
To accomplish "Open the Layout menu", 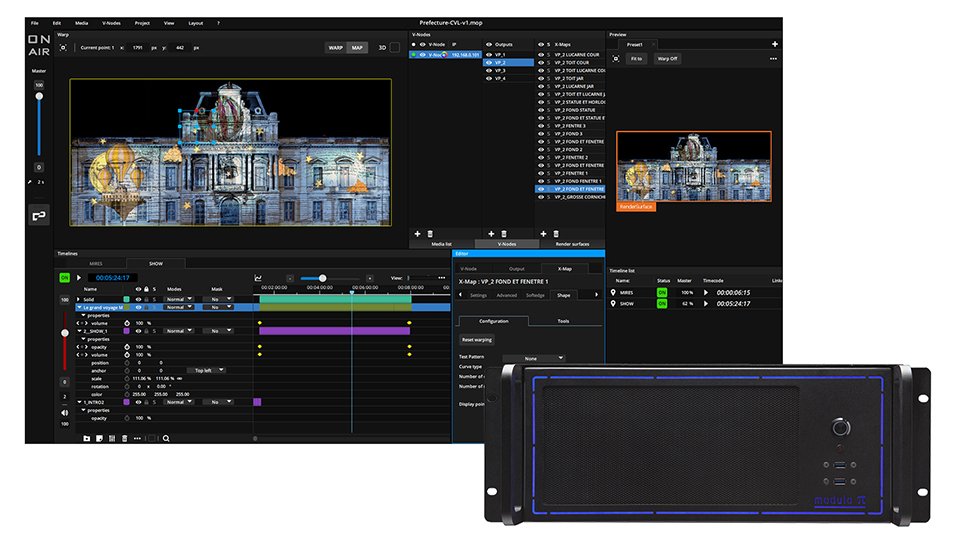I will coord(195,23).
